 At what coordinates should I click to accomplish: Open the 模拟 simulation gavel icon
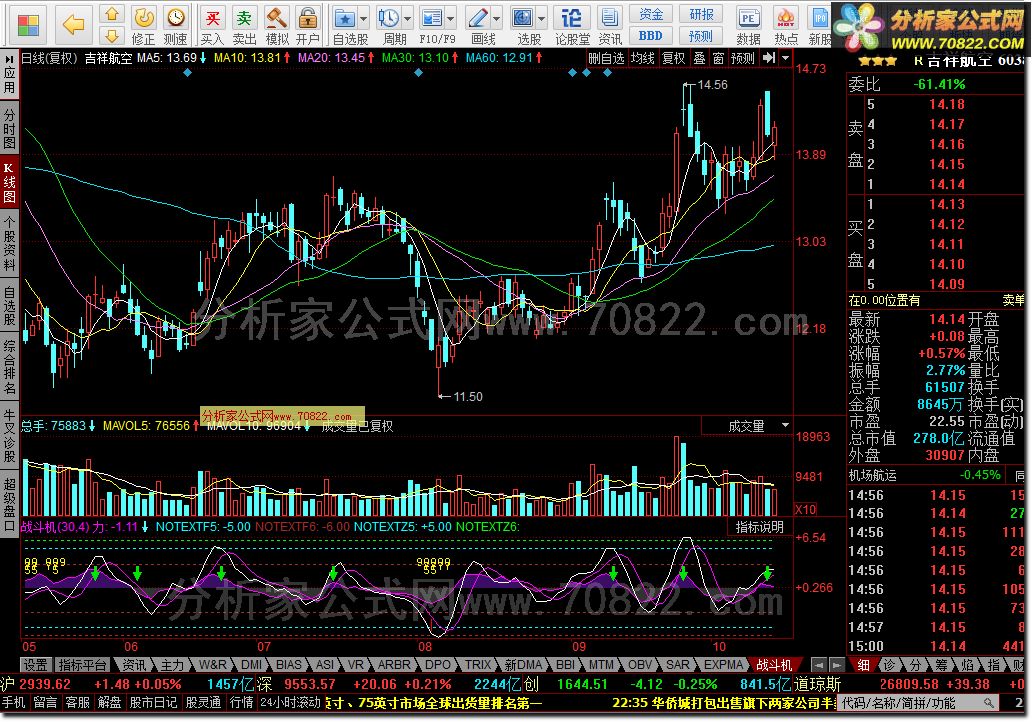click(277, 25)
